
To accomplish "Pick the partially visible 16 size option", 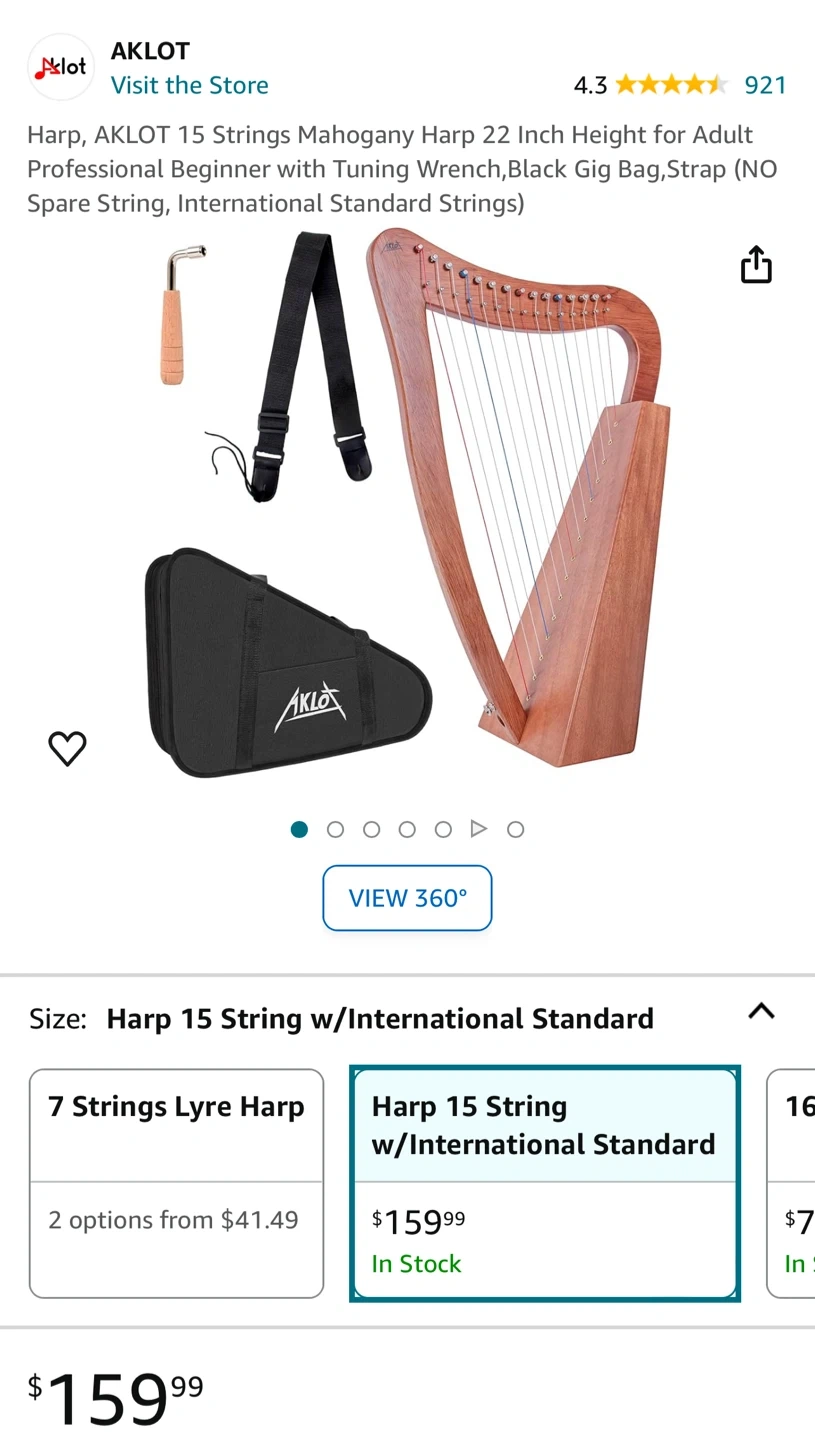I will (791, 1184).
